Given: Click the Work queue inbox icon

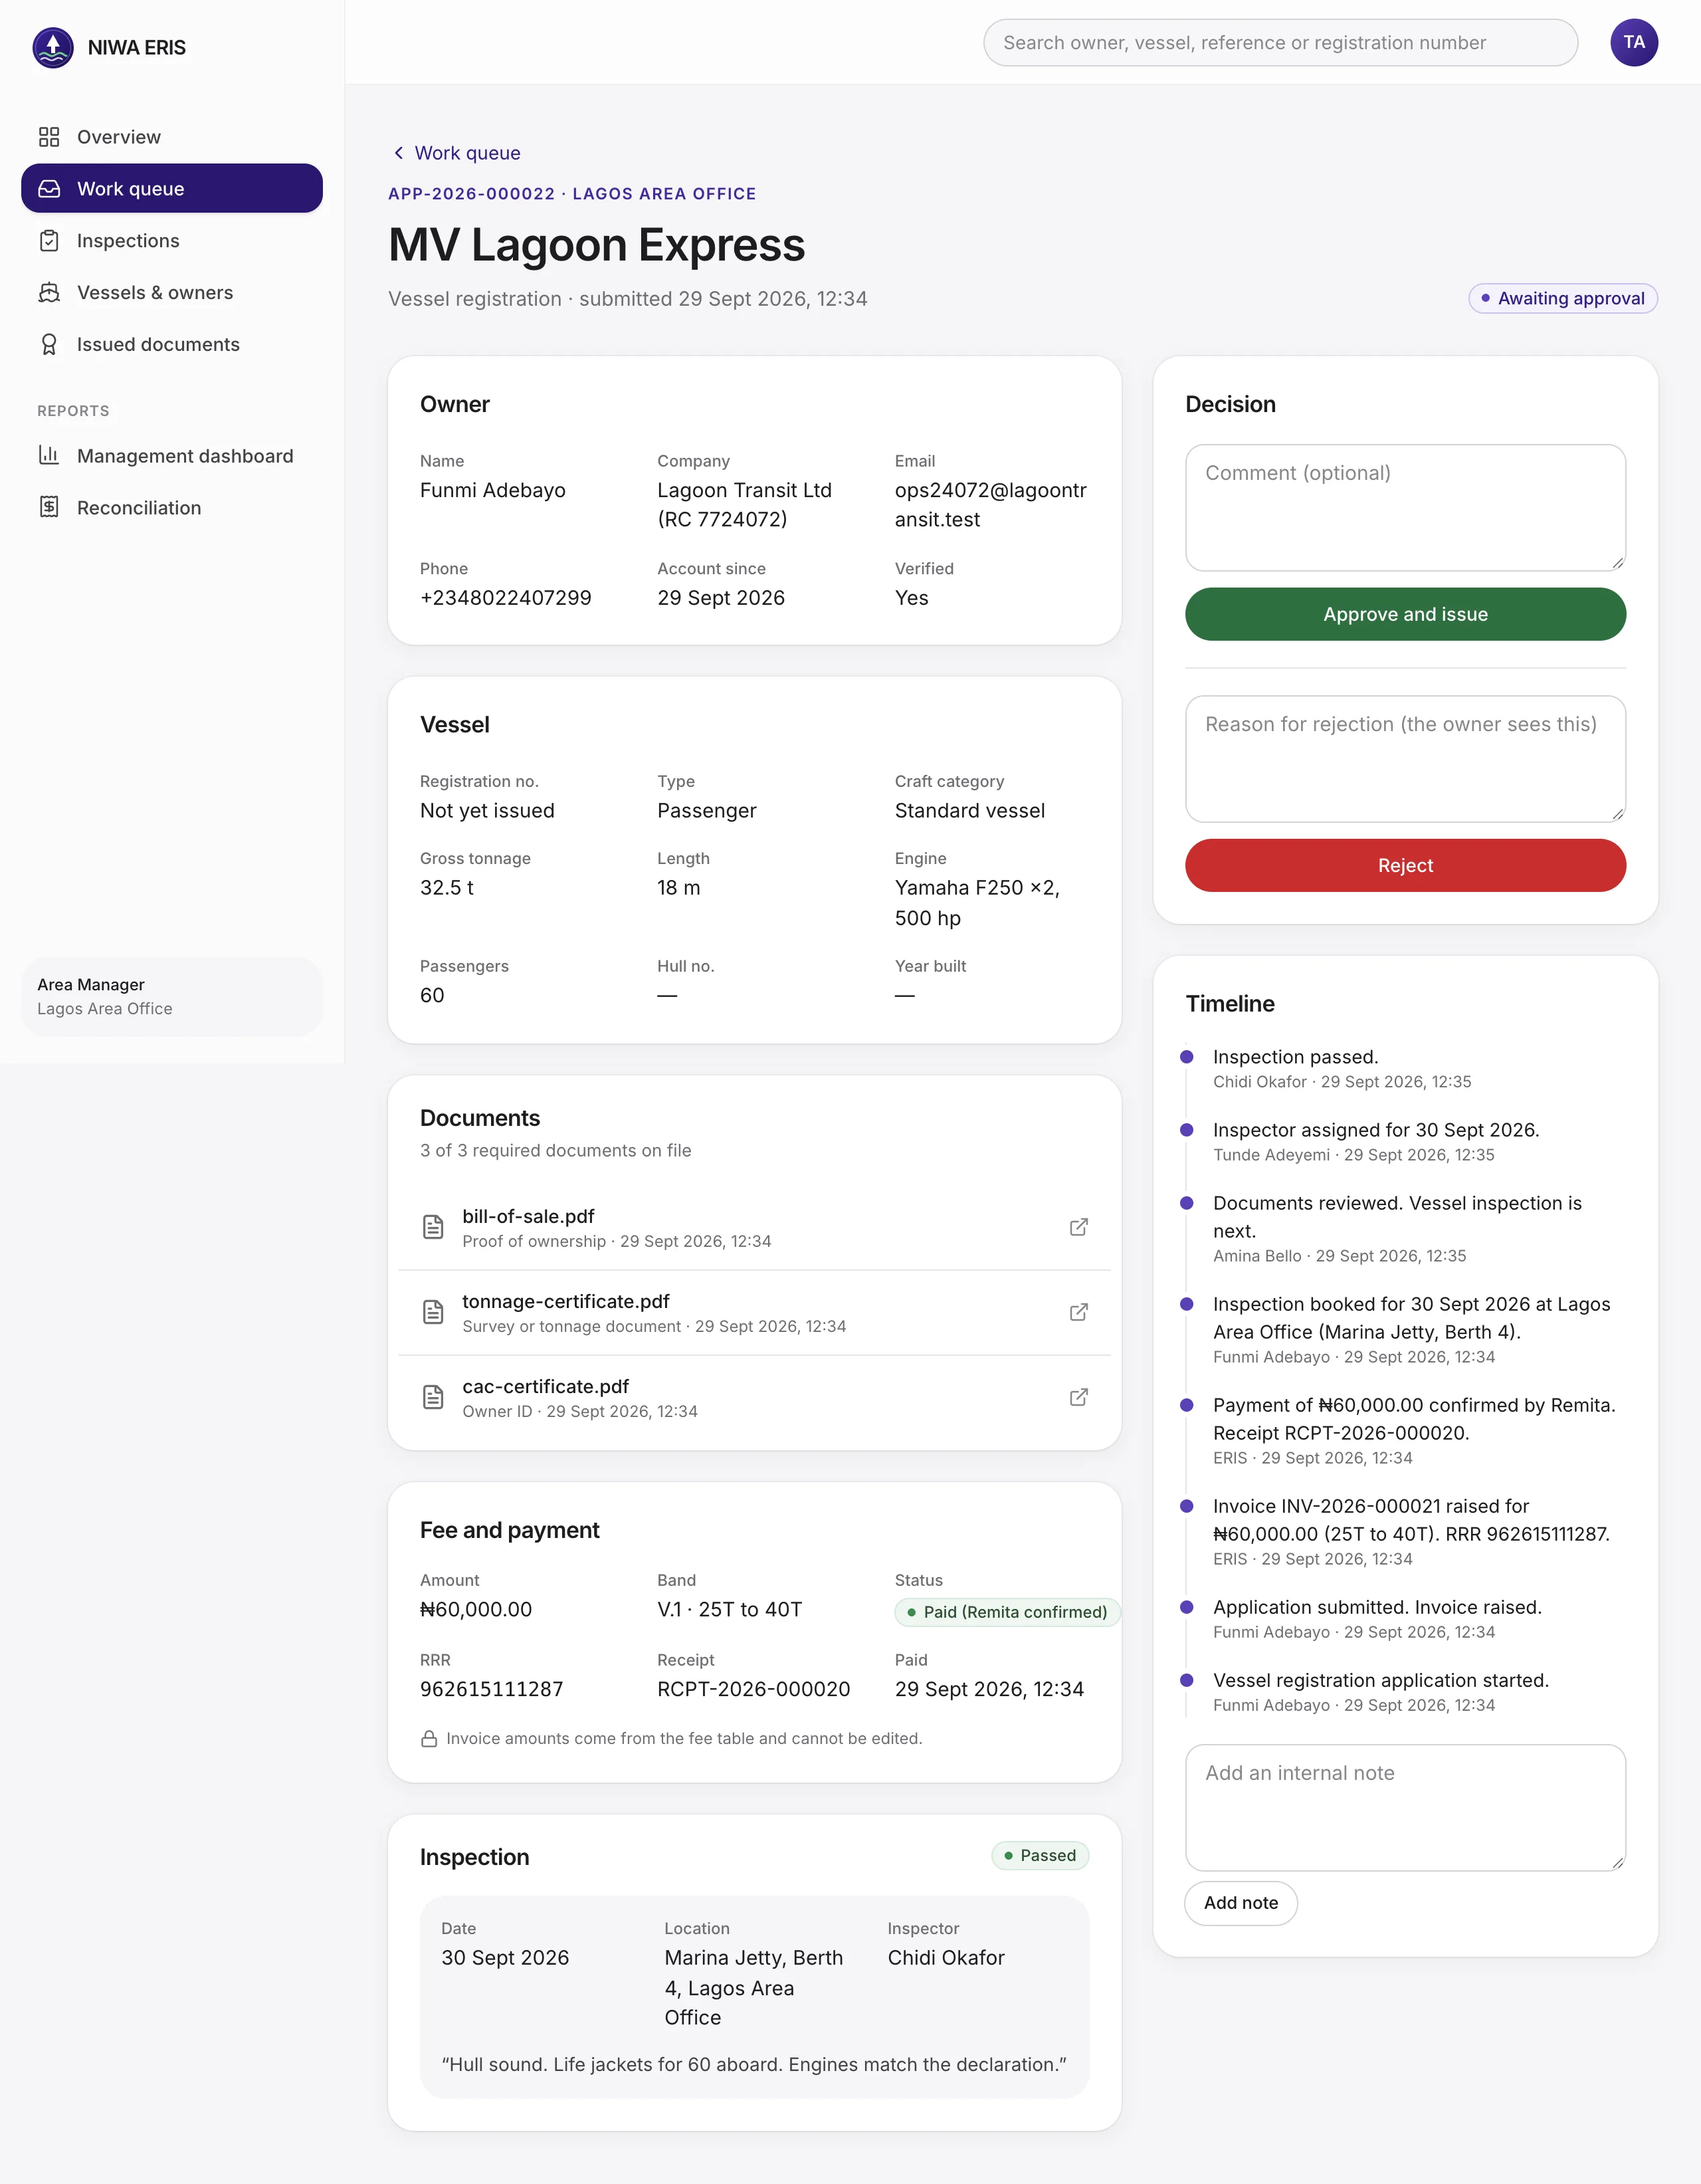Looking at the screenshot, I should tap(49, 189).
